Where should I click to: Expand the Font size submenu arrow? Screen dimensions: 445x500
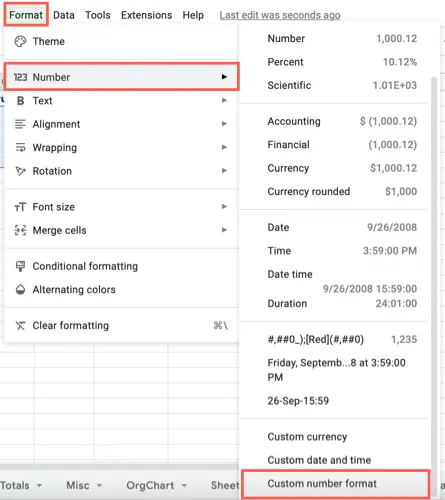point(224,207)
